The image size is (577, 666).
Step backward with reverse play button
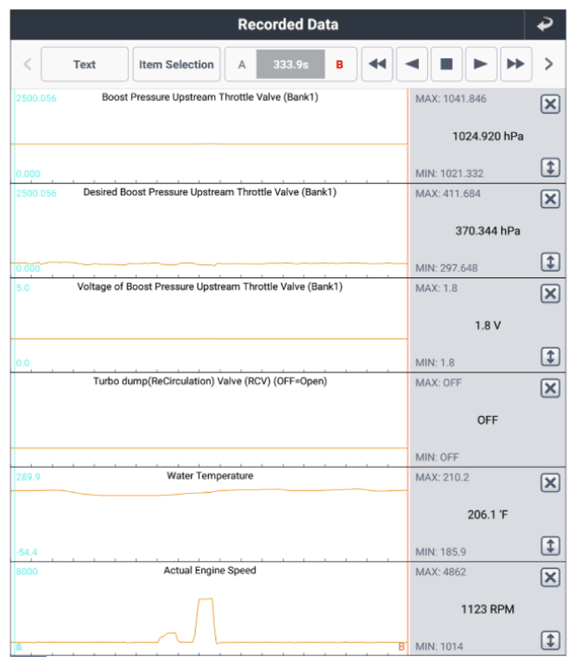[412, 64]
